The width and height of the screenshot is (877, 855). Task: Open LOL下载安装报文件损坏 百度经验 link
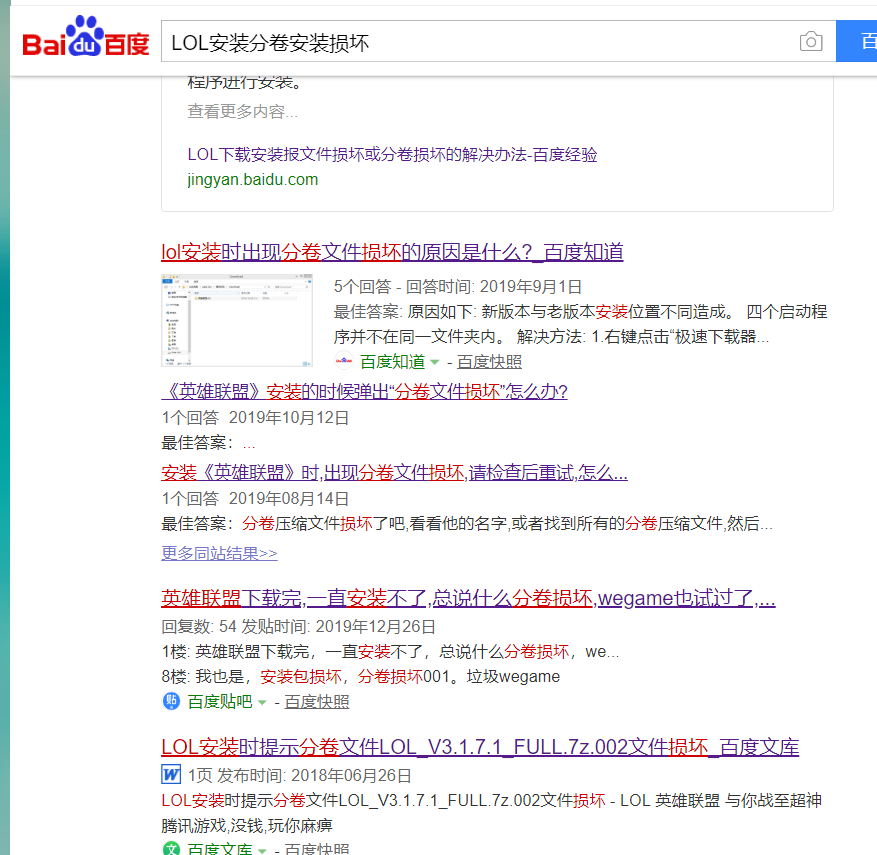click(392, 154)
